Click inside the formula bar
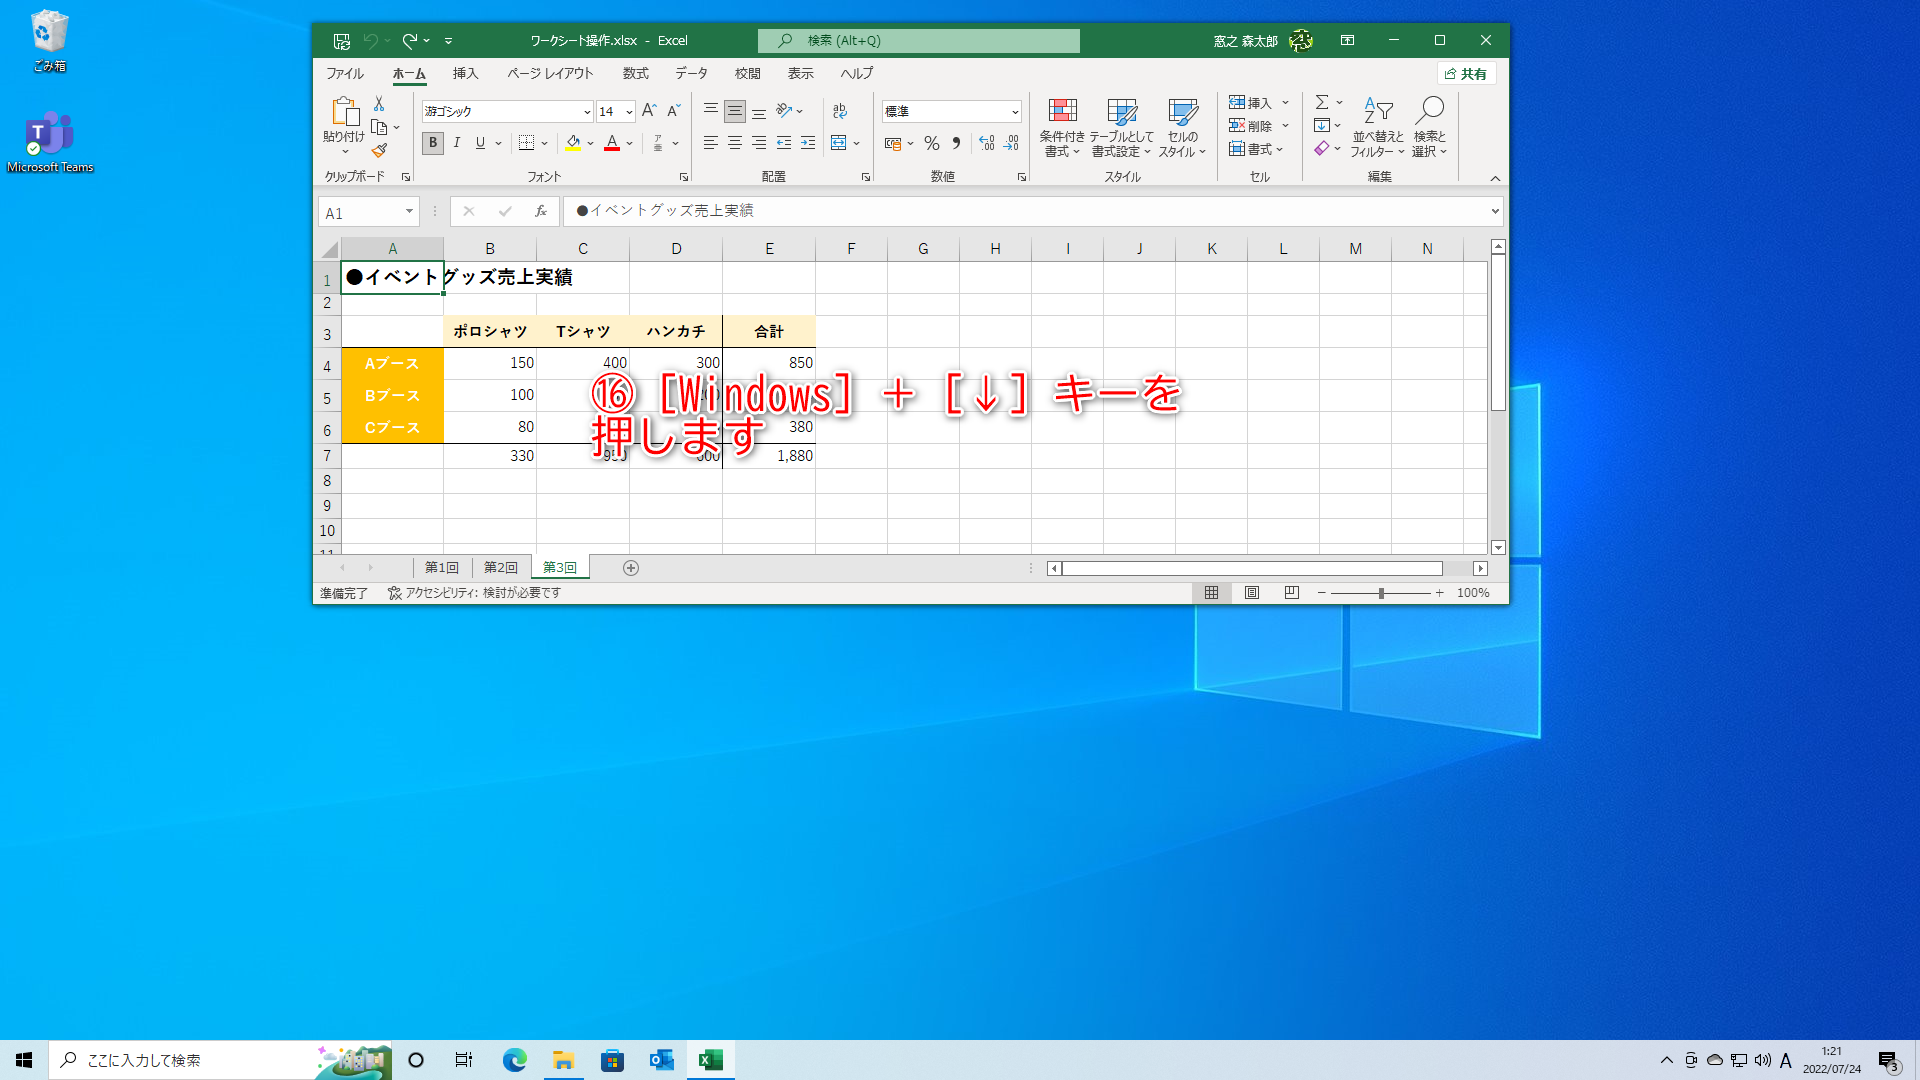 coord(900,211)
